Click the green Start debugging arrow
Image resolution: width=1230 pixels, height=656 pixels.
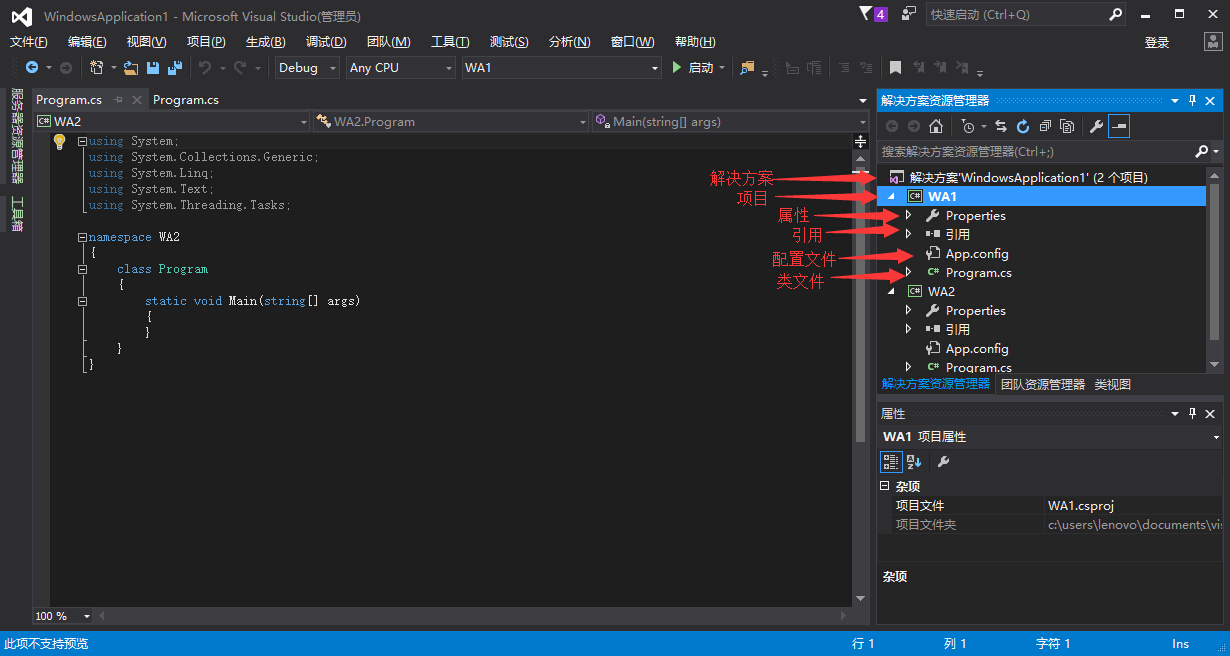point(677,68)
